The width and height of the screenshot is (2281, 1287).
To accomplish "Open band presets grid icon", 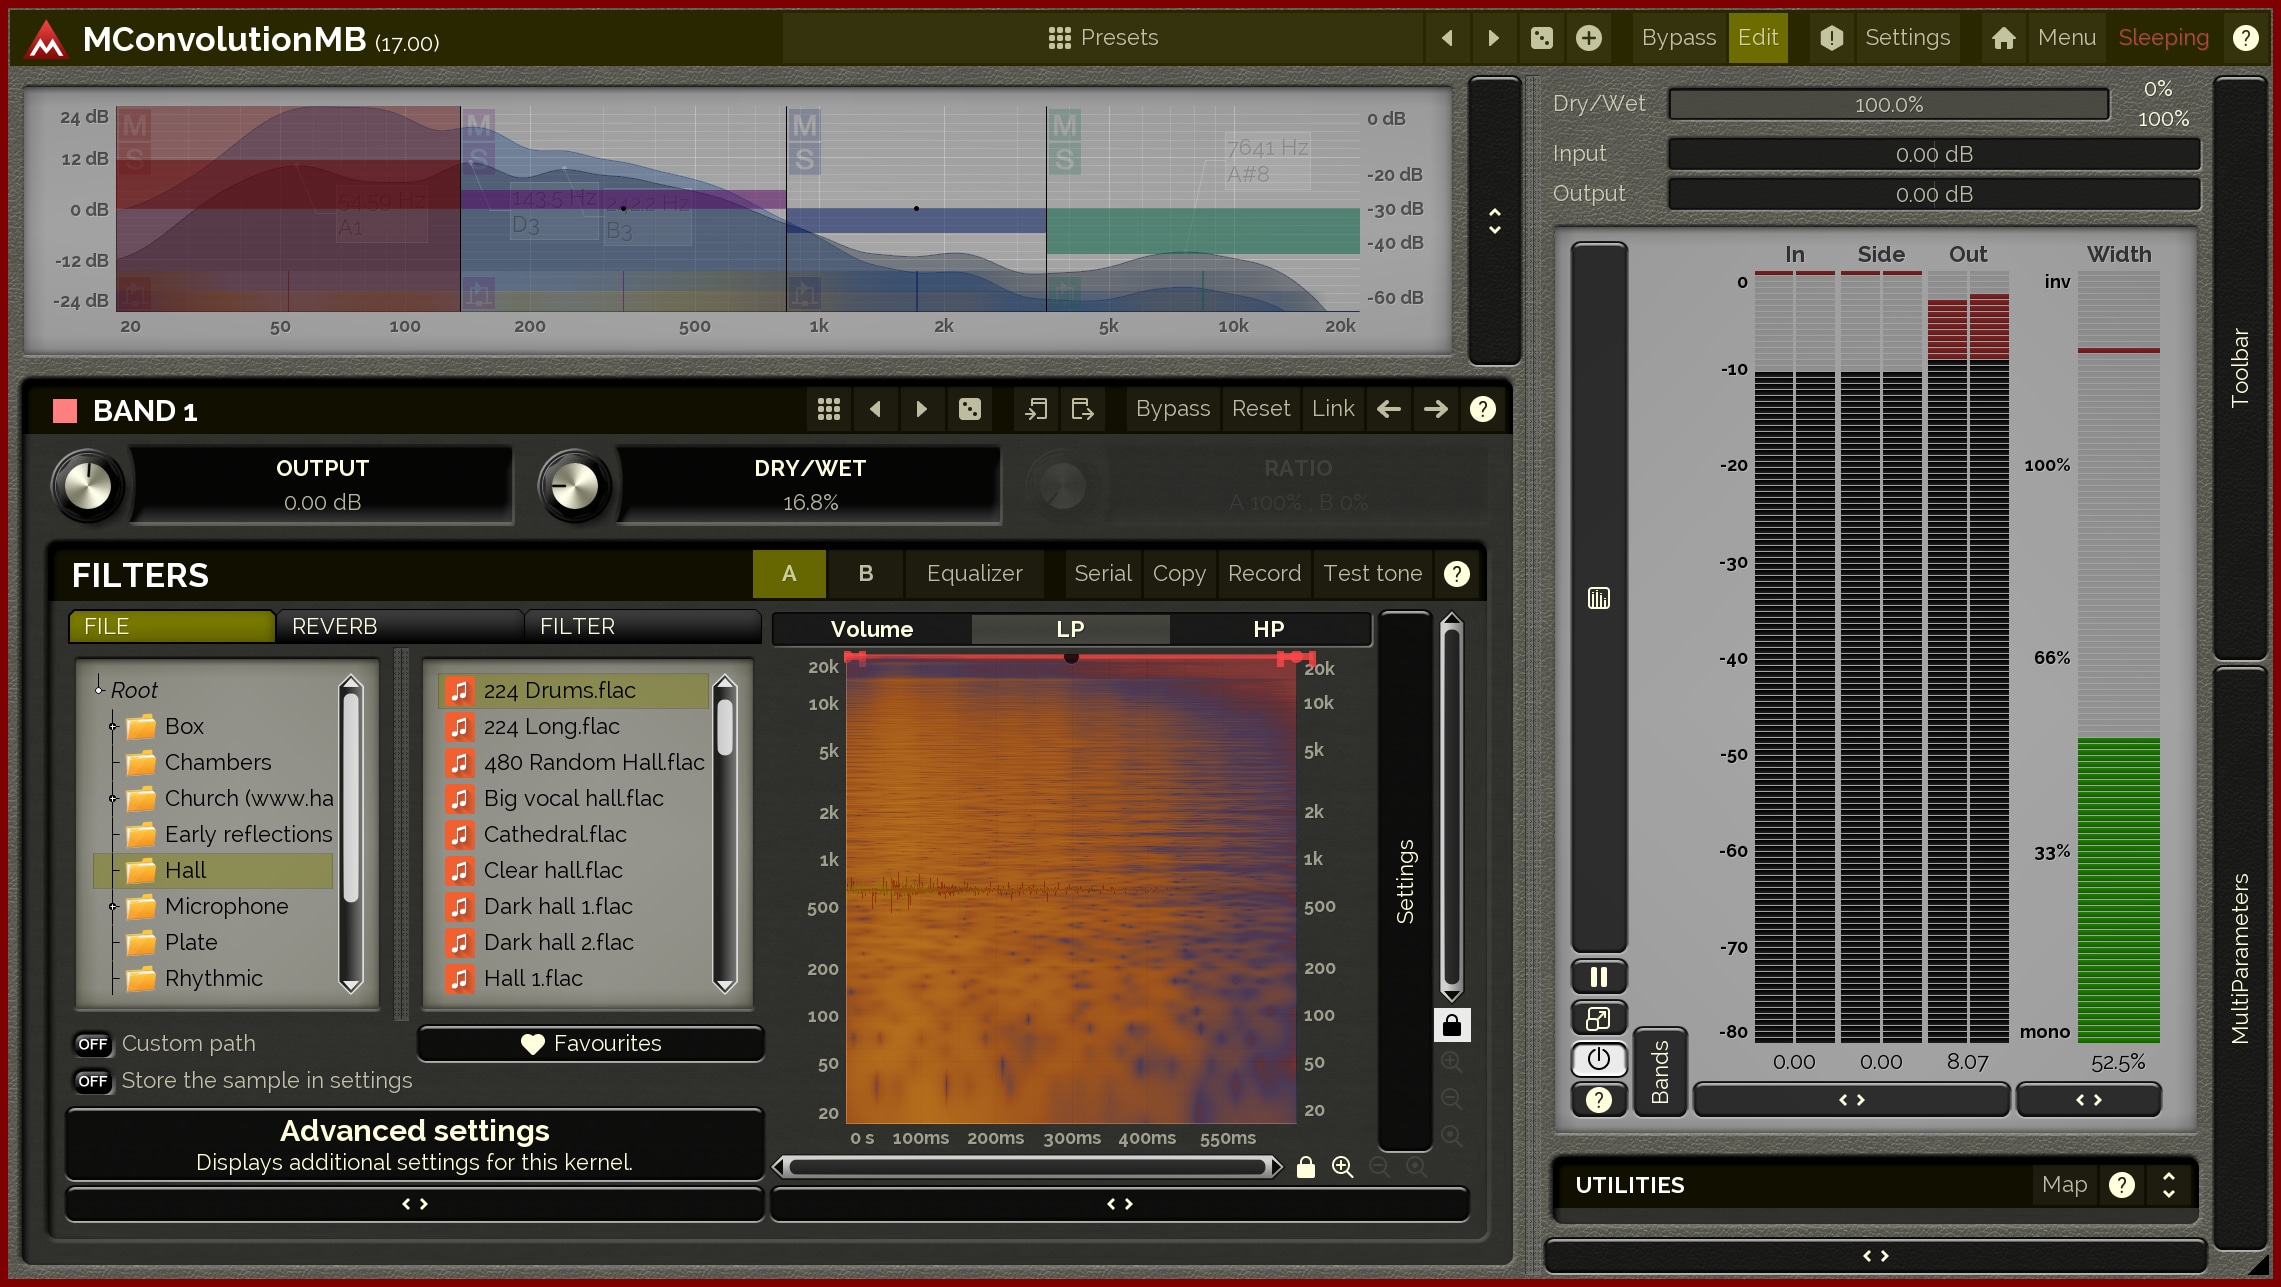I will [828, 409].
